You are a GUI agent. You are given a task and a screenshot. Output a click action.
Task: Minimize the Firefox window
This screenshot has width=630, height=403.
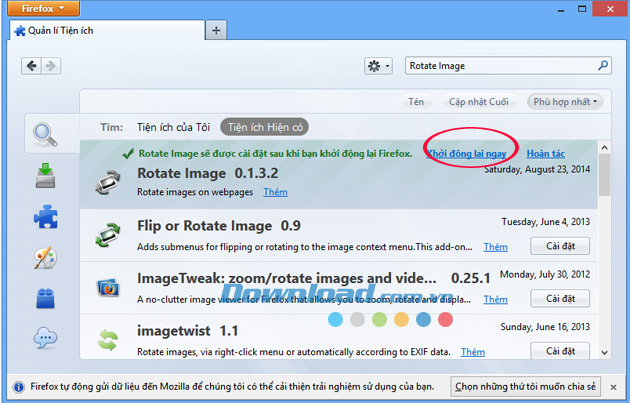click(561, 9)
